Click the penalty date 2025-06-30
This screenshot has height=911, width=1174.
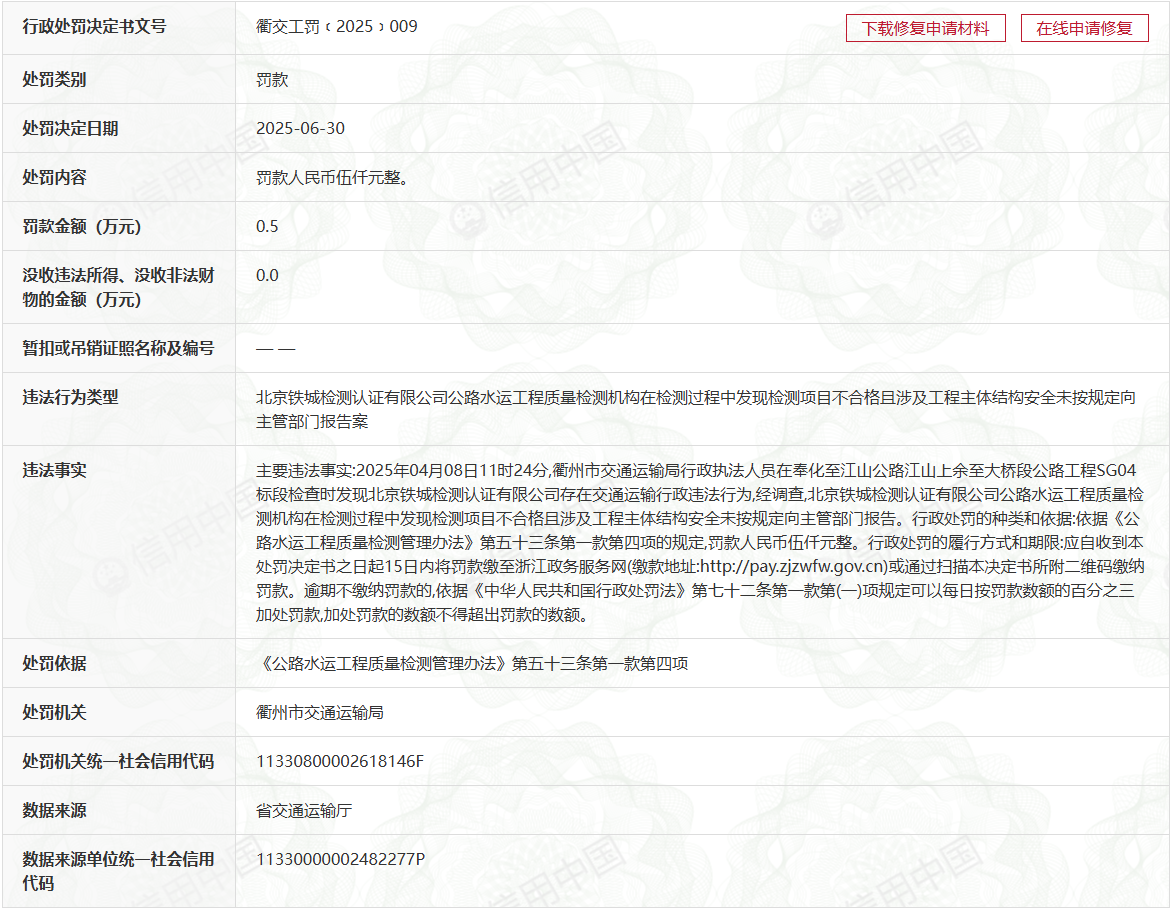(300, 128)
